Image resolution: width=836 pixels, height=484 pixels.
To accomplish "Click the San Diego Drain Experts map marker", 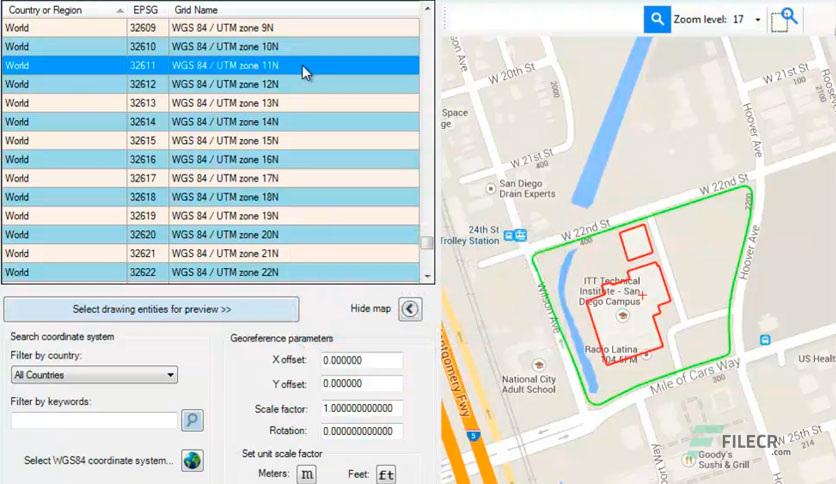I will click(491, 189).
